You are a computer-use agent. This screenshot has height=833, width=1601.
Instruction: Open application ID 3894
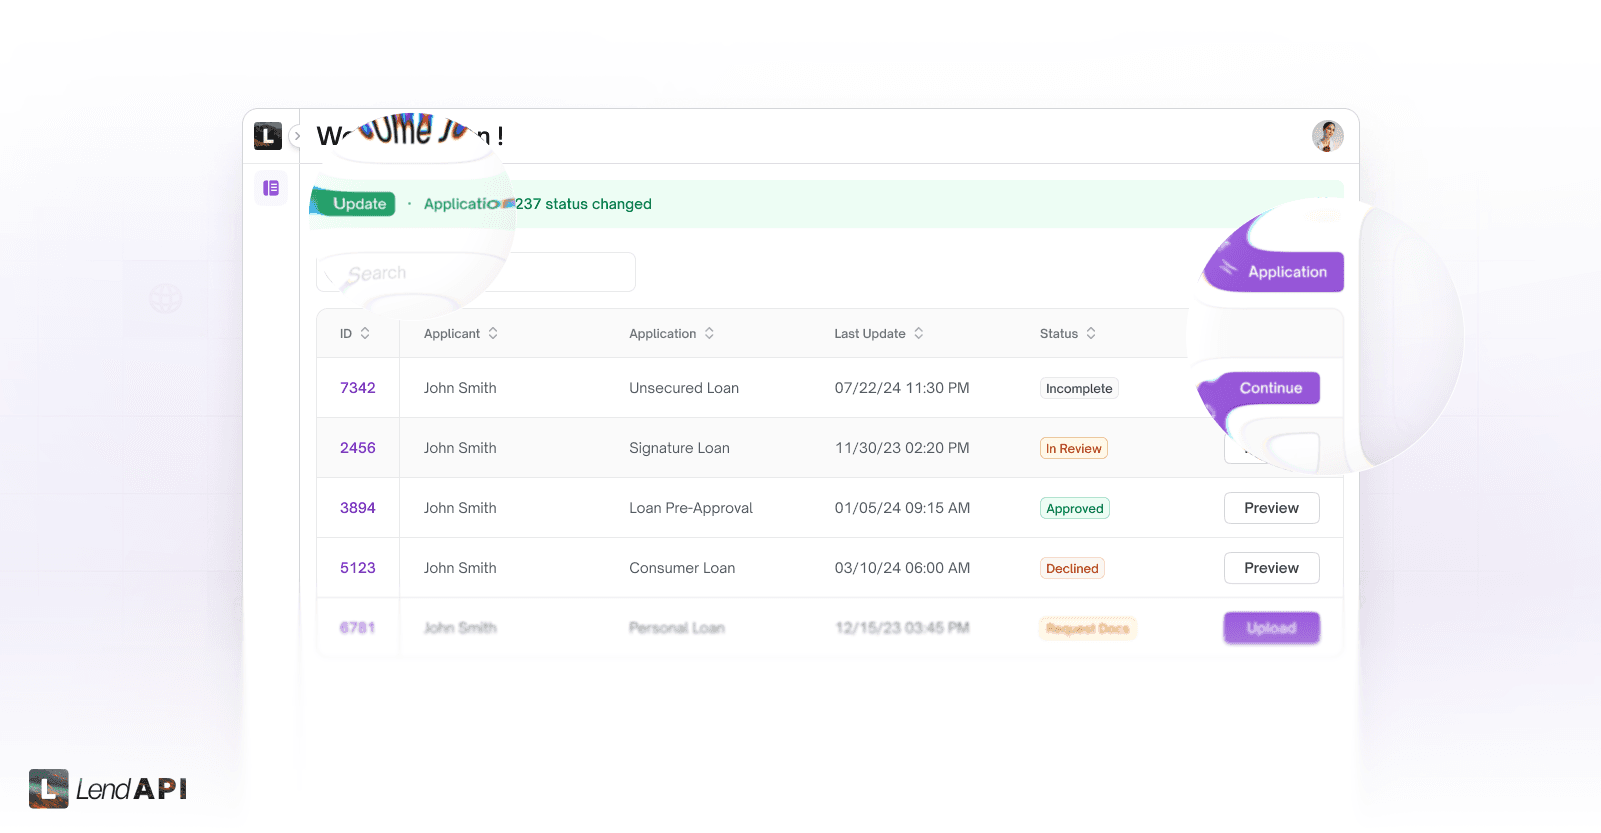pyautogui.click(x=358, y=508)
